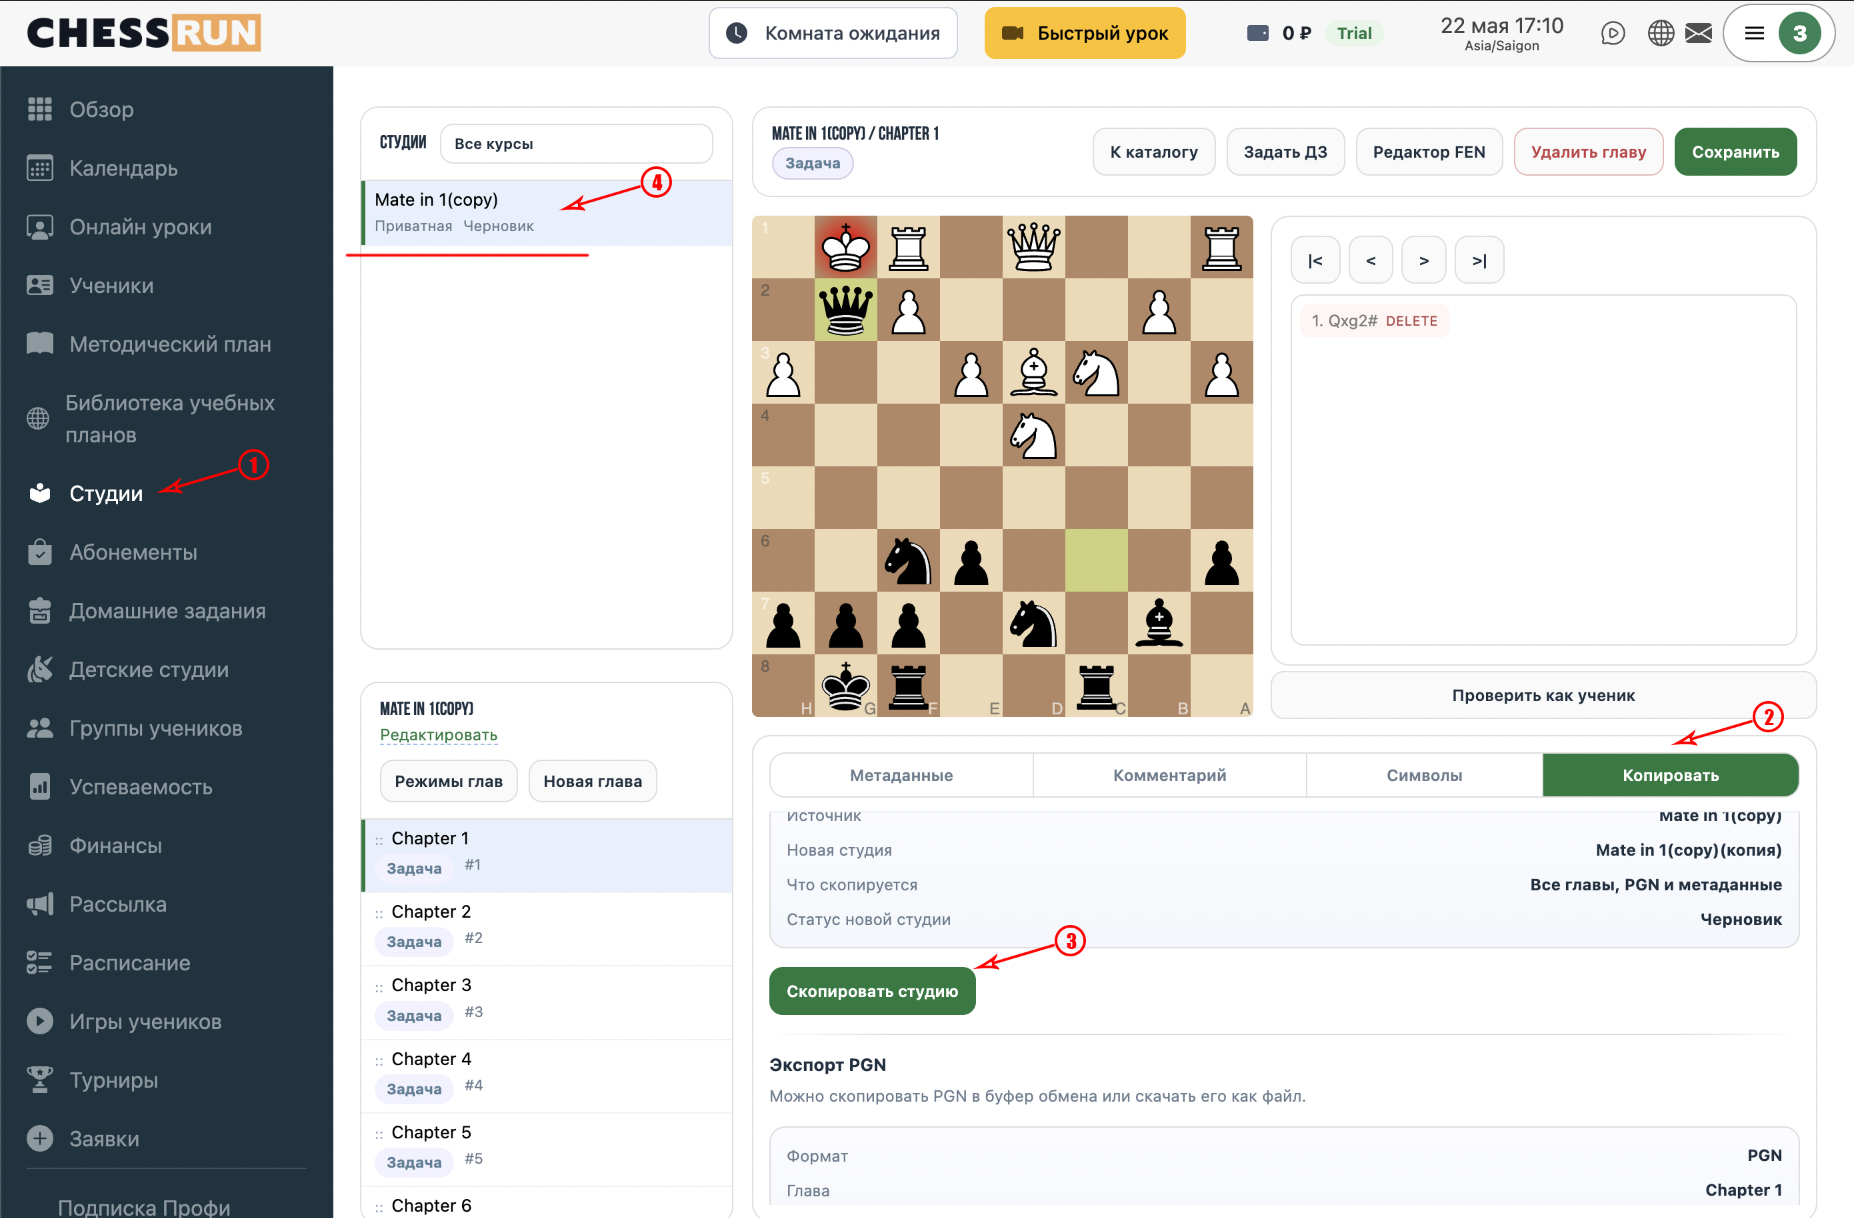Screen dimensions: 1854x1218
Task: Click the Финансы coins icon
Action: (x=40, y=846)
